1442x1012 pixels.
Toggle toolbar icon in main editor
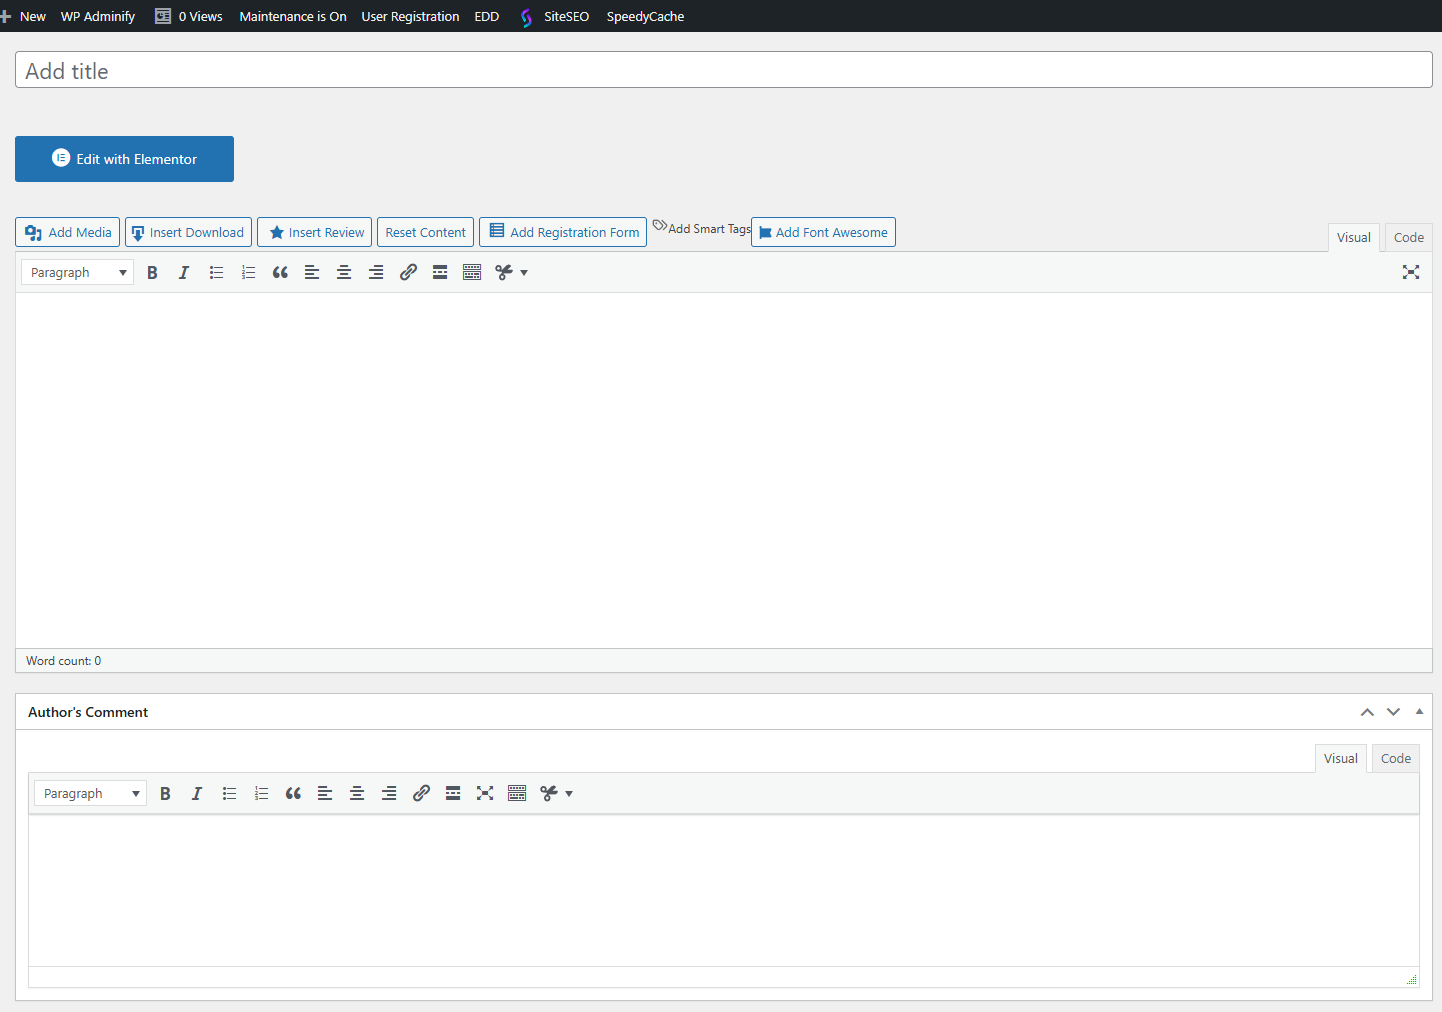(x=472, y=273)
